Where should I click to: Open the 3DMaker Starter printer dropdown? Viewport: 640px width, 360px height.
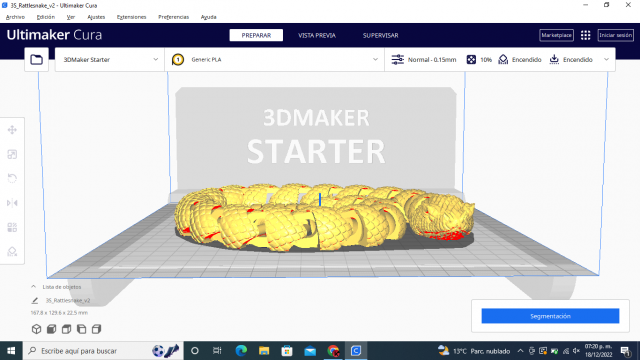click(x=110, y=60)
